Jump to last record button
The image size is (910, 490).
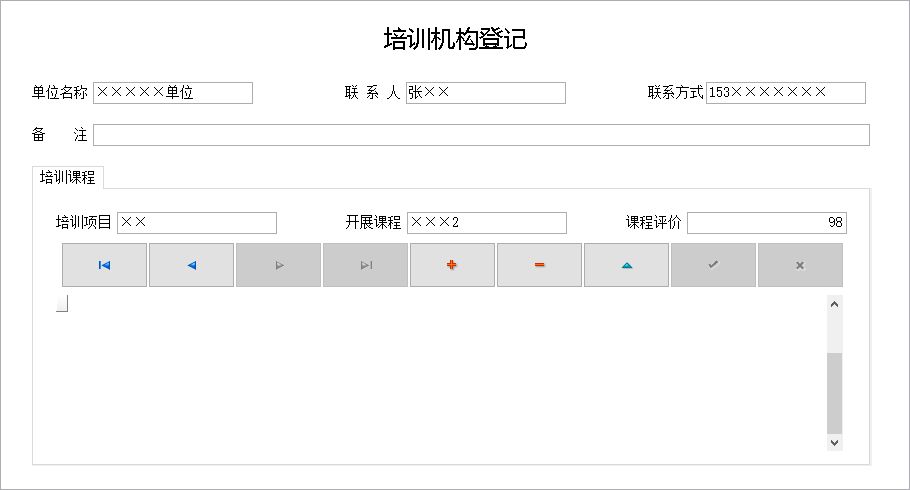(366, 265)
